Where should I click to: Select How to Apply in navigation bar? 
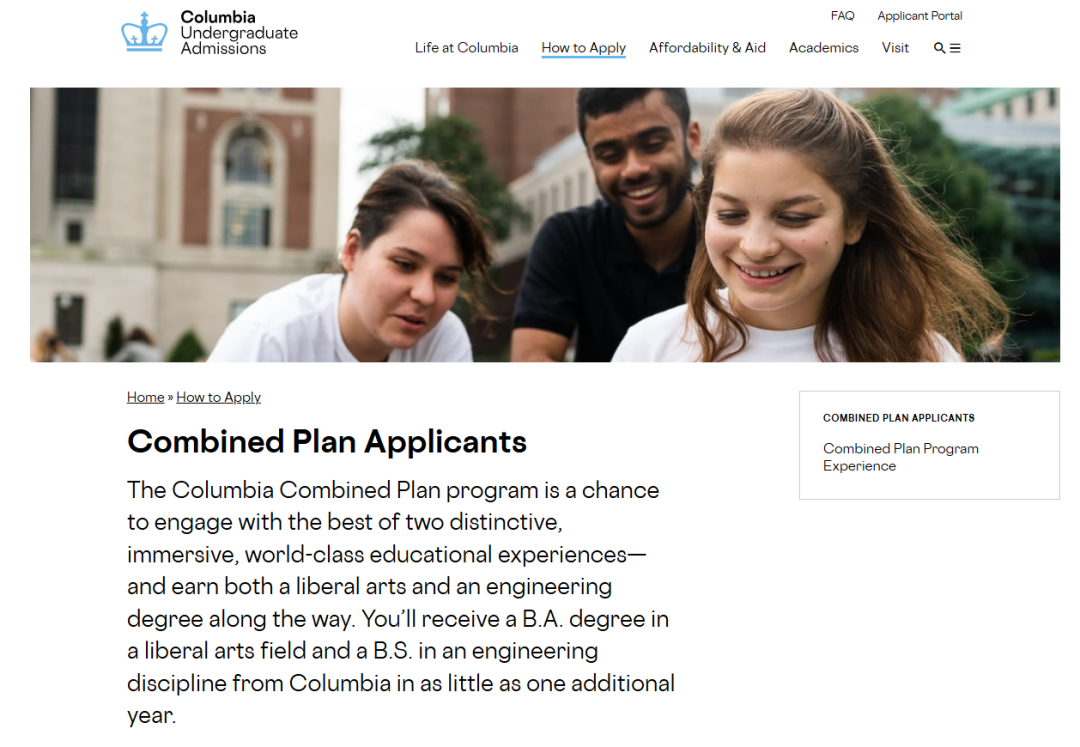[x=583, y=48]
